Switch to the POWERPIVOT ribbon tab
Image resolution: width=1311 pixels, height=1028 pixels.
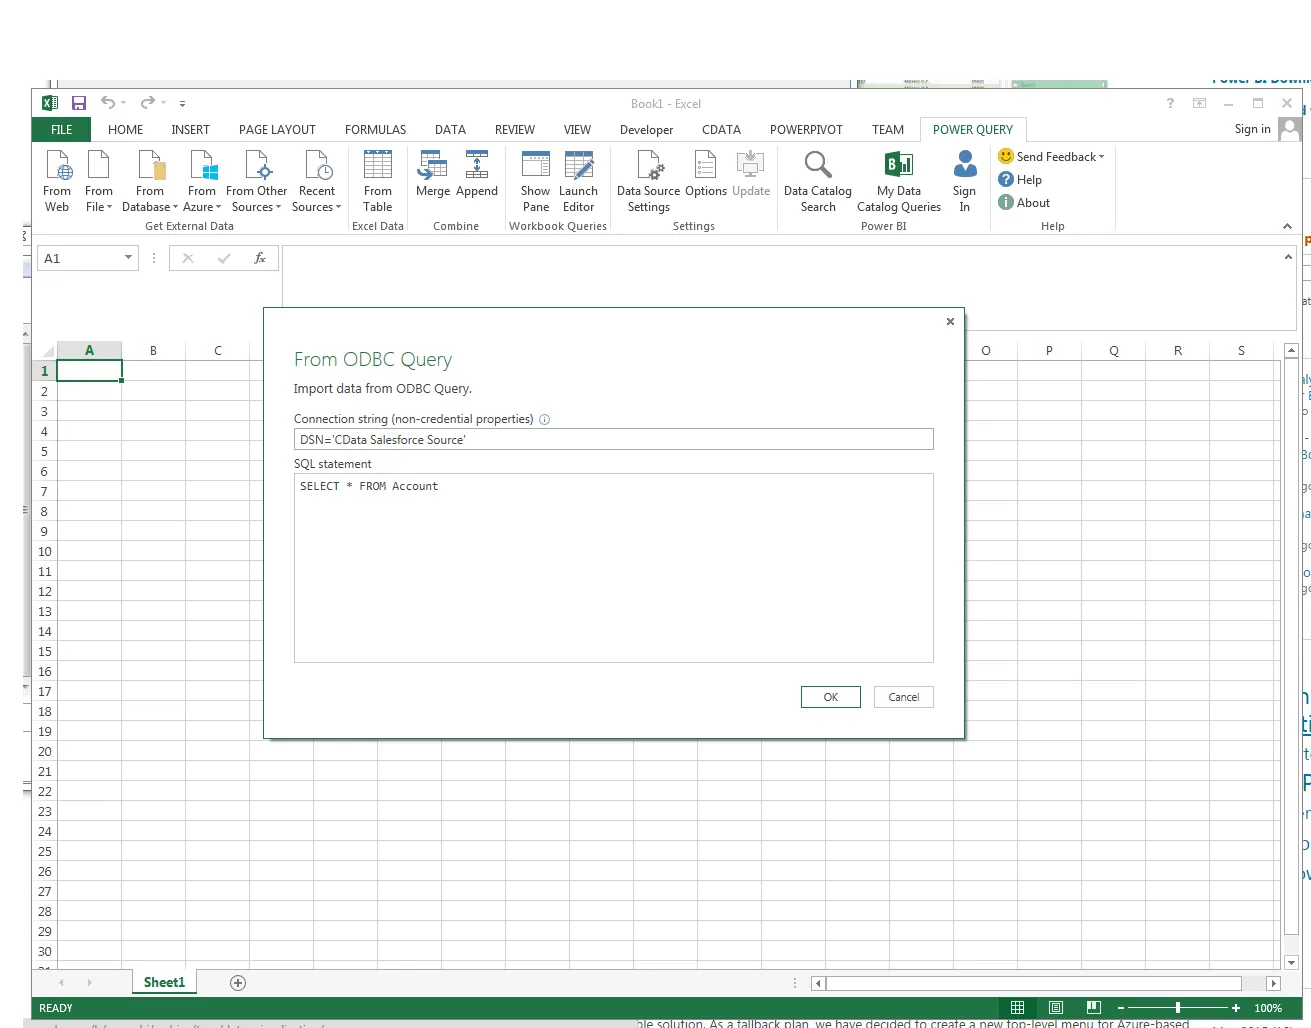(806, 129)
